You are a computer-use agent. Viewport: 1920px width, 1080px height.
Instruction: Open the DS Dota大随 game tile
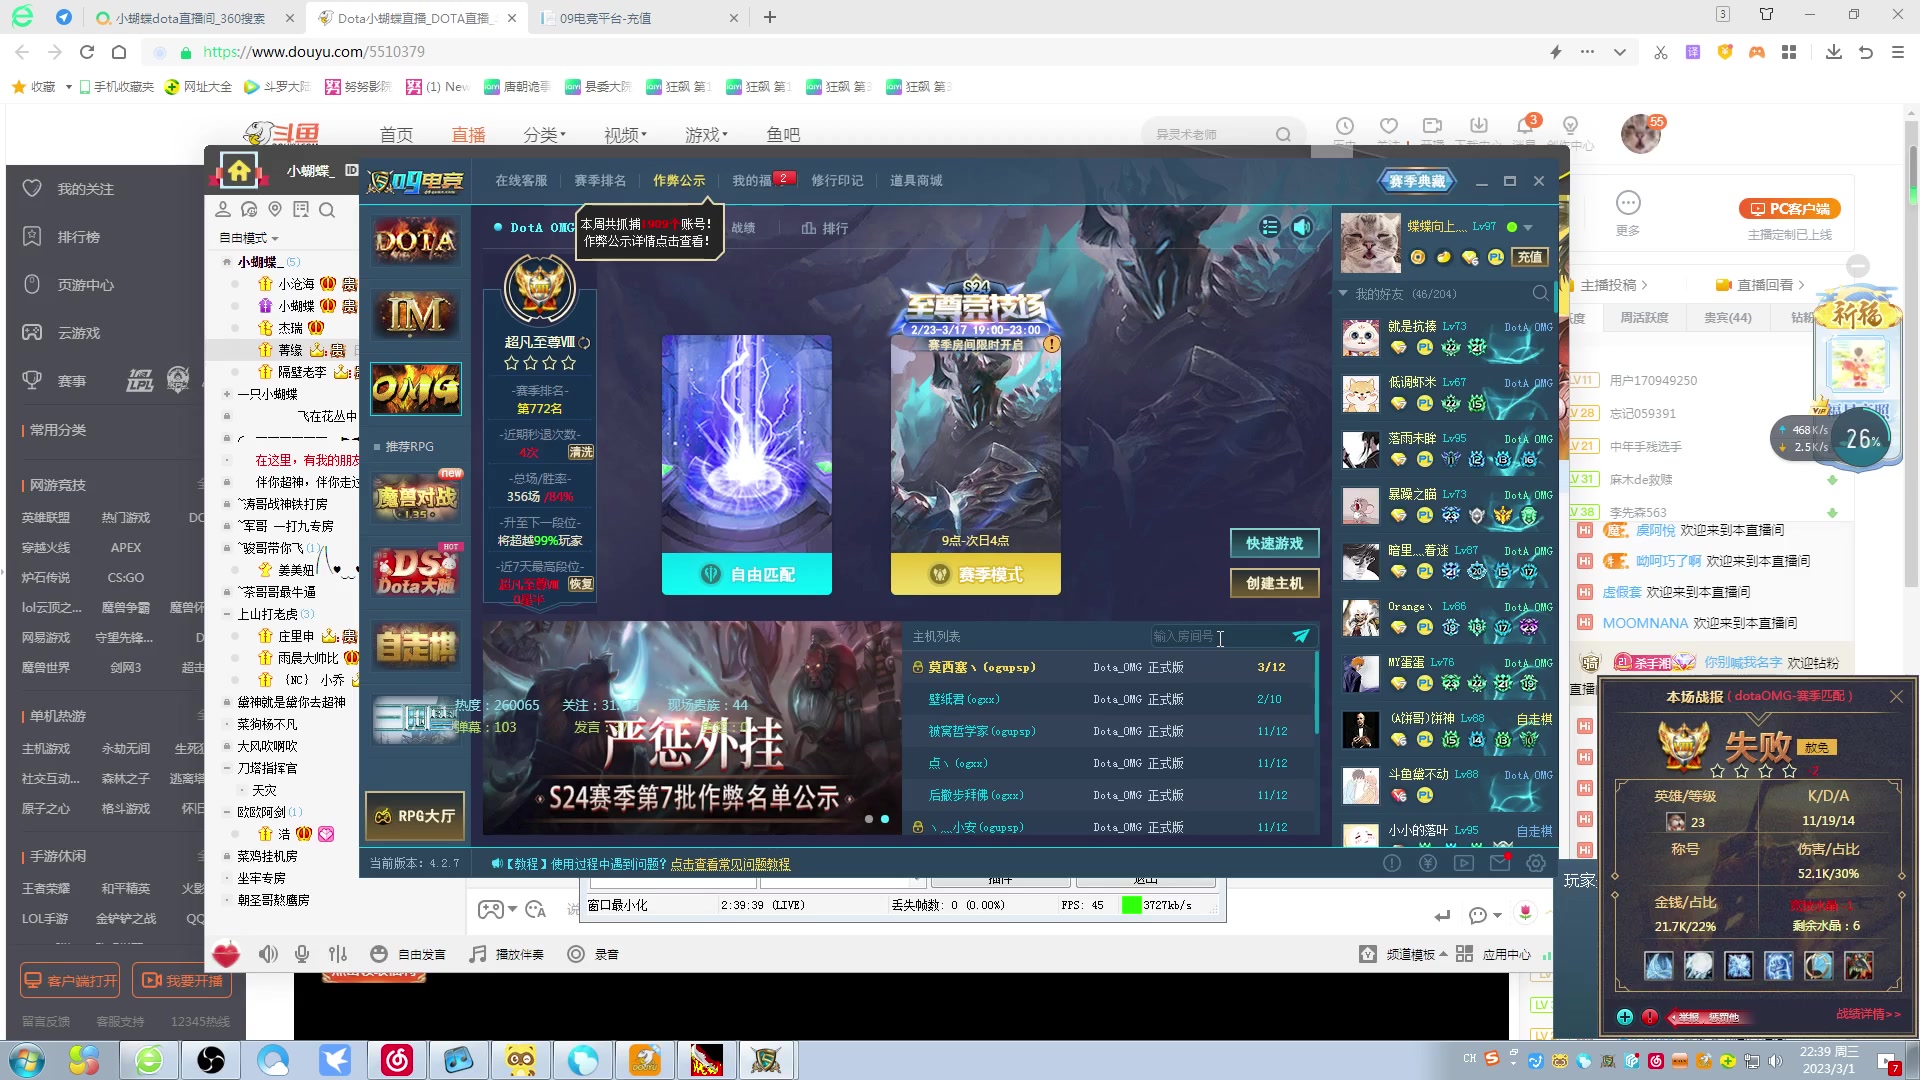coord(416,571)
